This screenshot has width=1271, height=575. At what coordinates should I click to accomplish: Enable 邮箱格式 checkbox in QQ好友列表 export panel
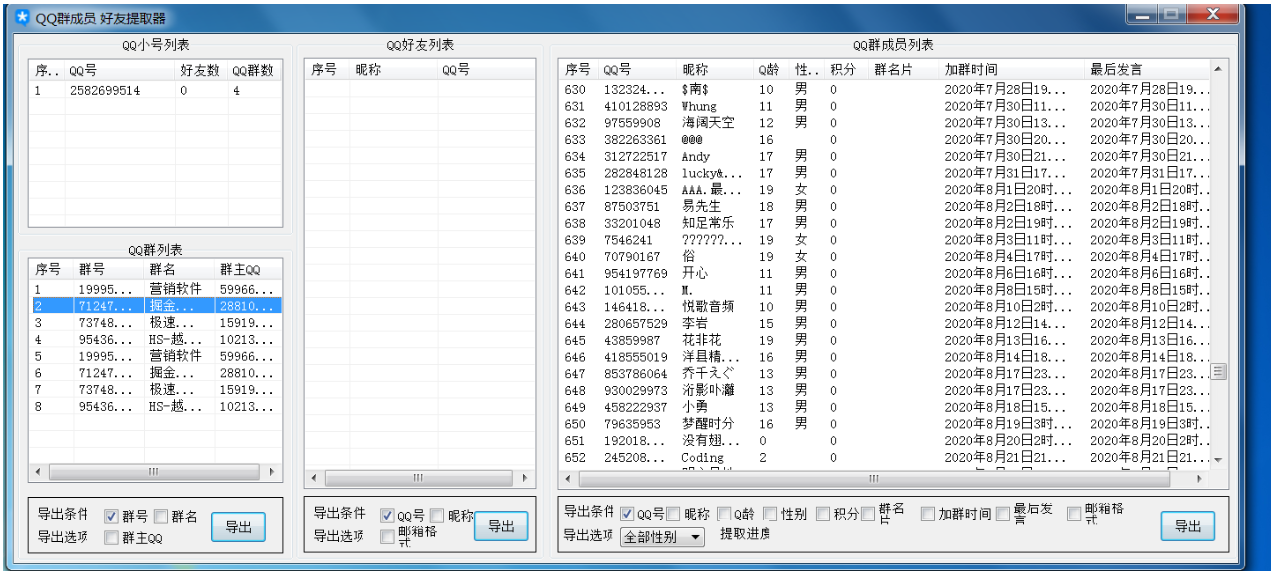pos(387,537)
